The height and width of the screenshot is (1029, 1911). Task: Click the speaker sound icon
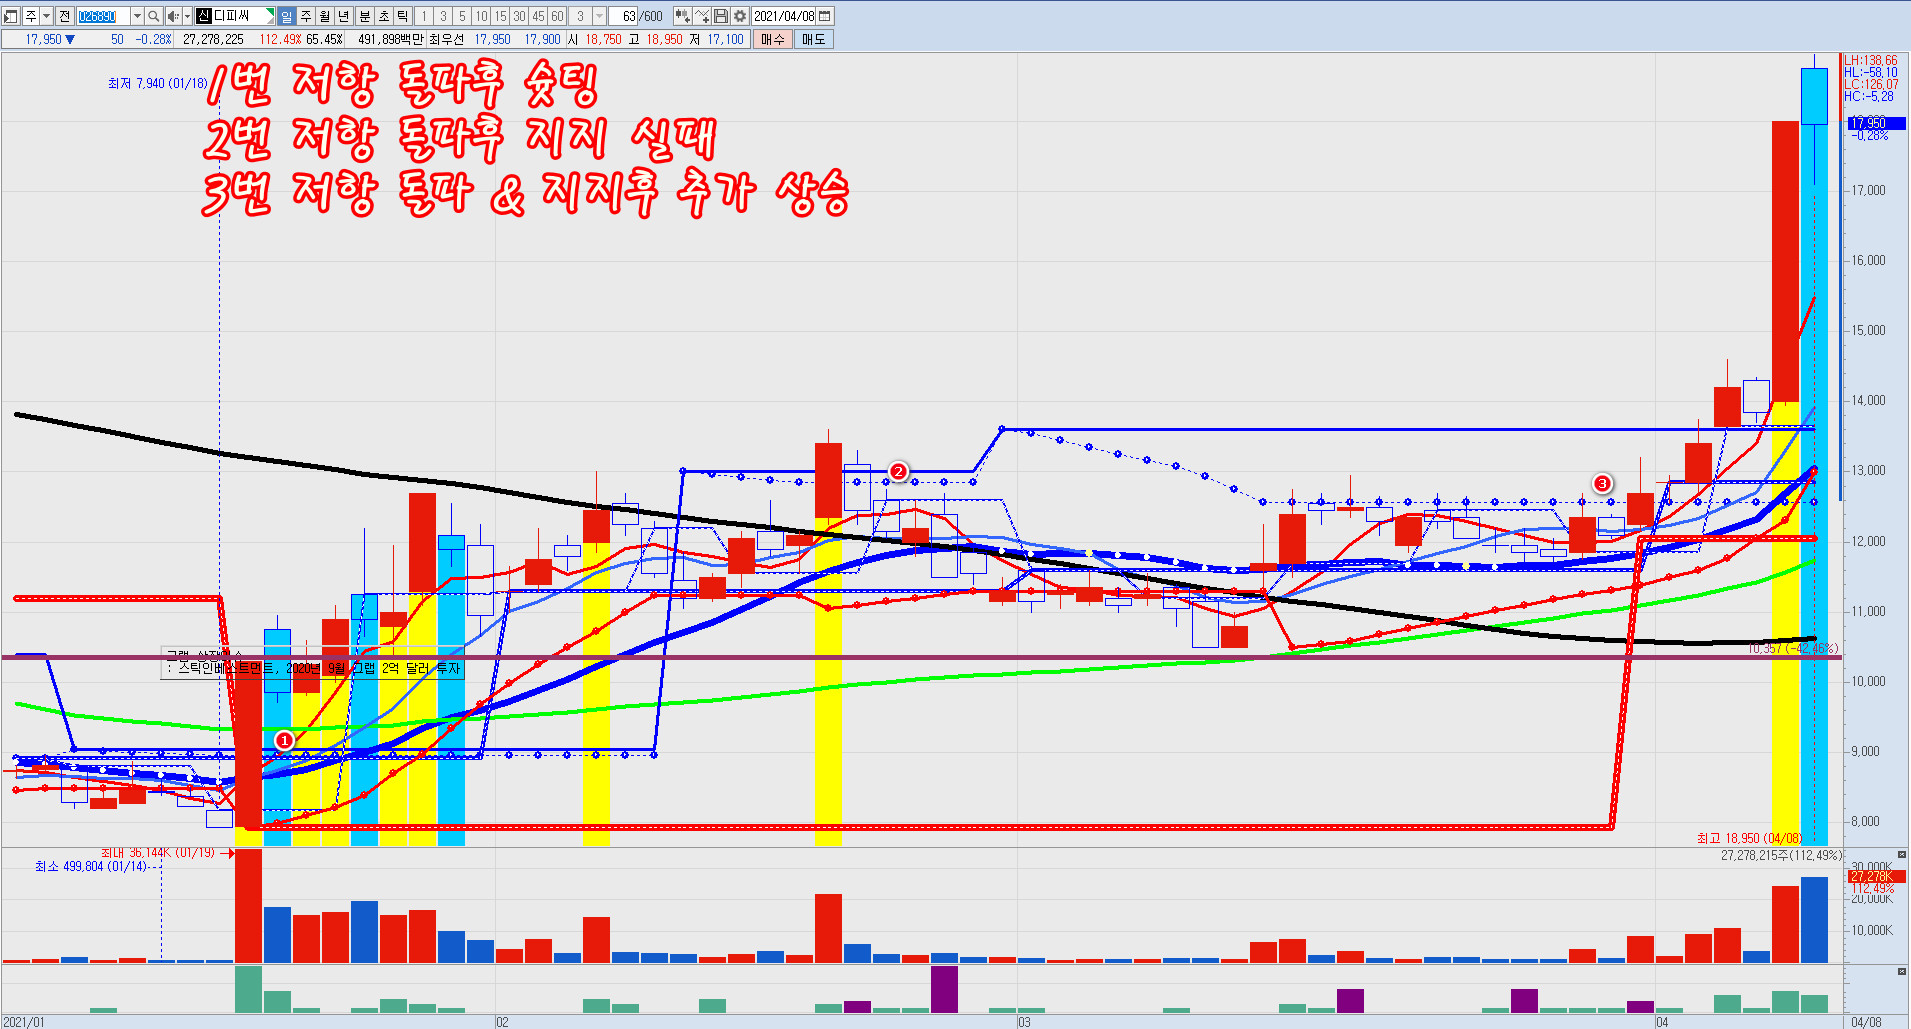coord(173,16)
